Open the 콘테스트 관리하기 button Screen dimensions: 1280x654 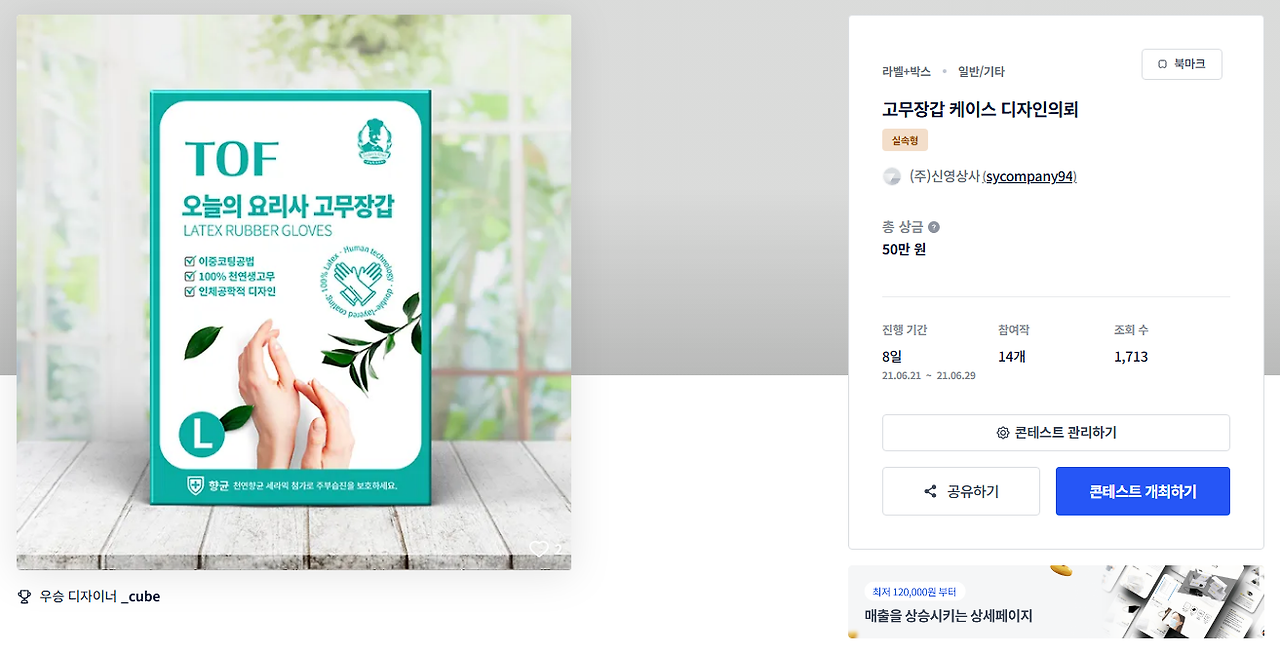(1056, 433)
